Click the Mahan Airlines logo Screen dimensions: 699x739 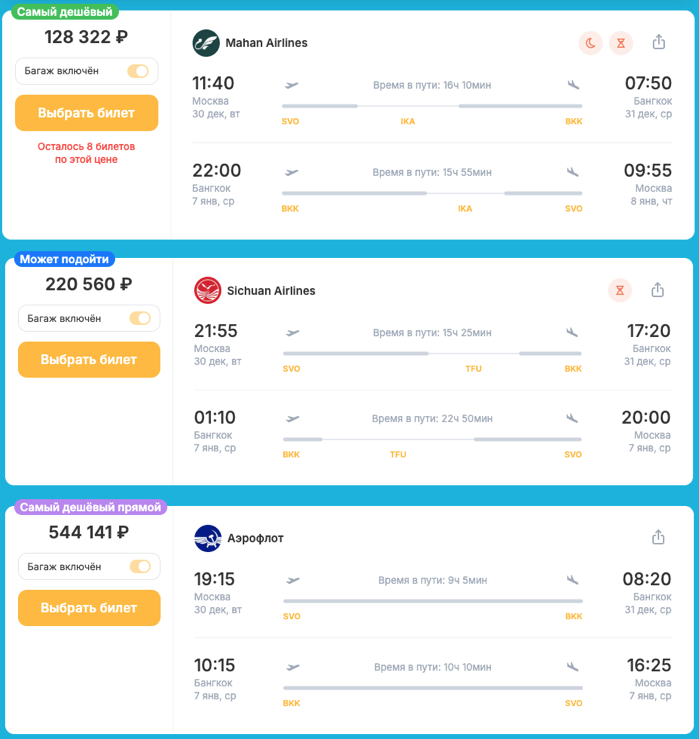tap(206, 43)
